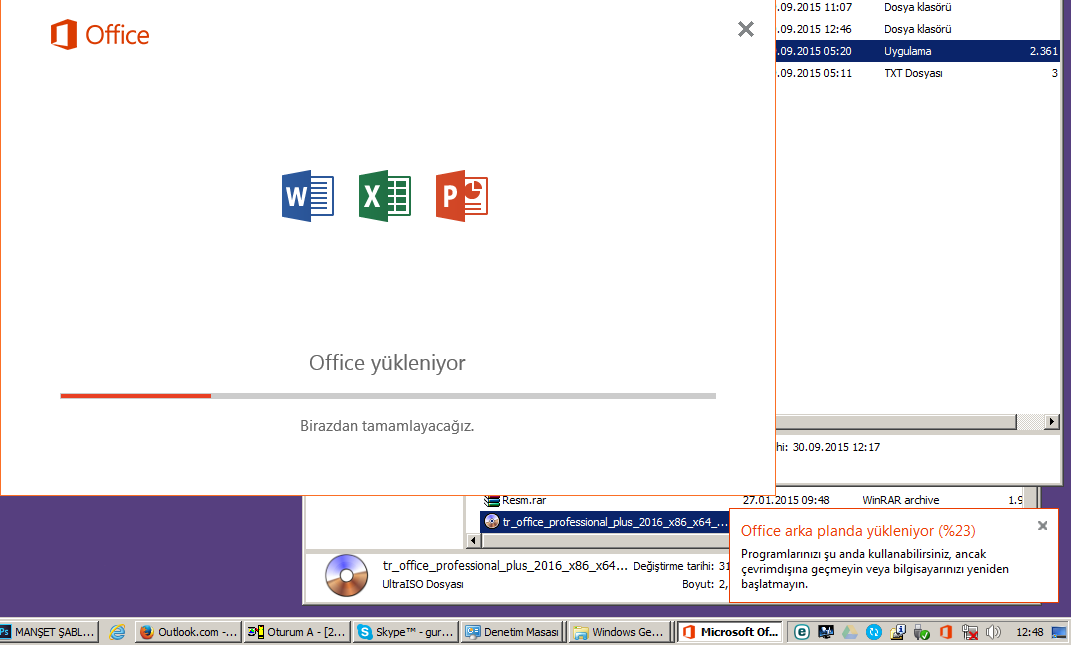Switch to Outlook.com Firefox taskbar button
Image resolution: width=1071 pixels, height=645 pixels.
click(188, 632)
